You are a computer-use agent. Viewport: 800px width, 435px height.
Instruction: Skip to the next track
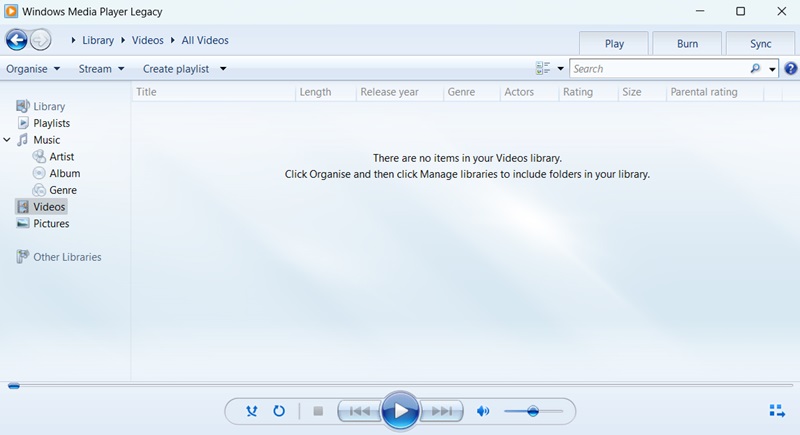point(442,411)
